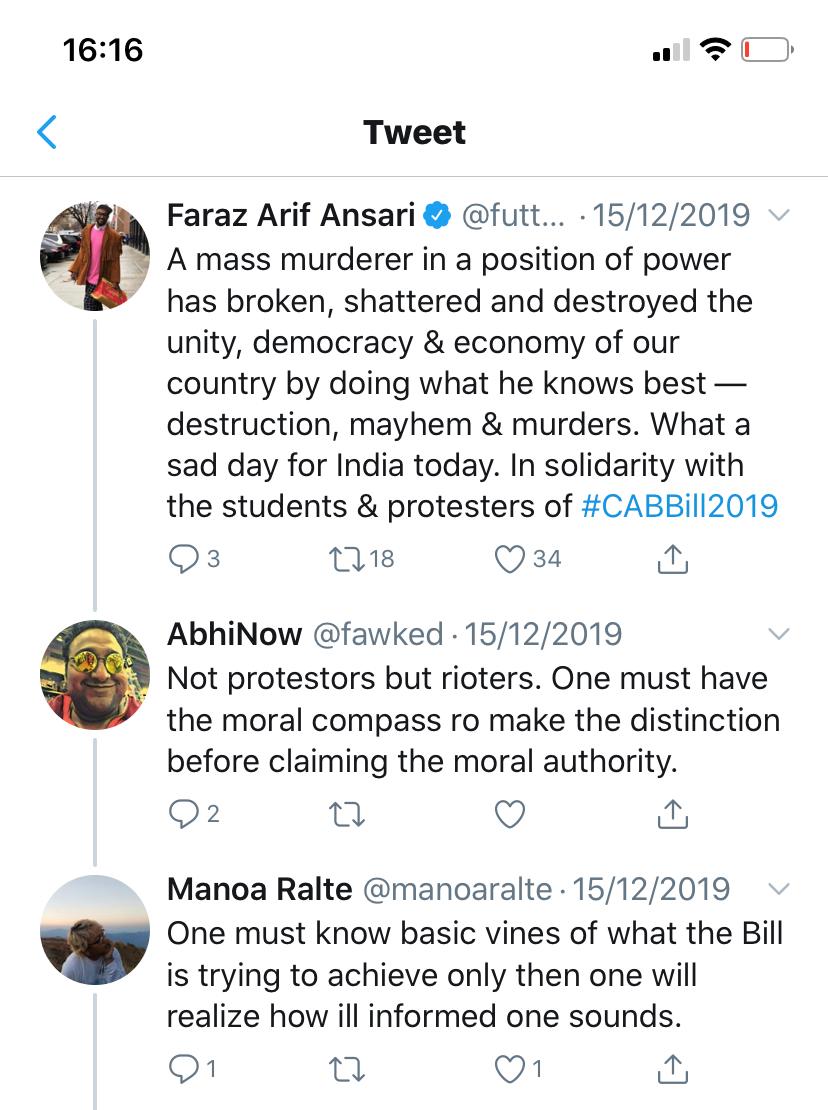Open options chevron on AbhiNow's tweet
This screenshot has width=828, height=1110.
point(777,634)
